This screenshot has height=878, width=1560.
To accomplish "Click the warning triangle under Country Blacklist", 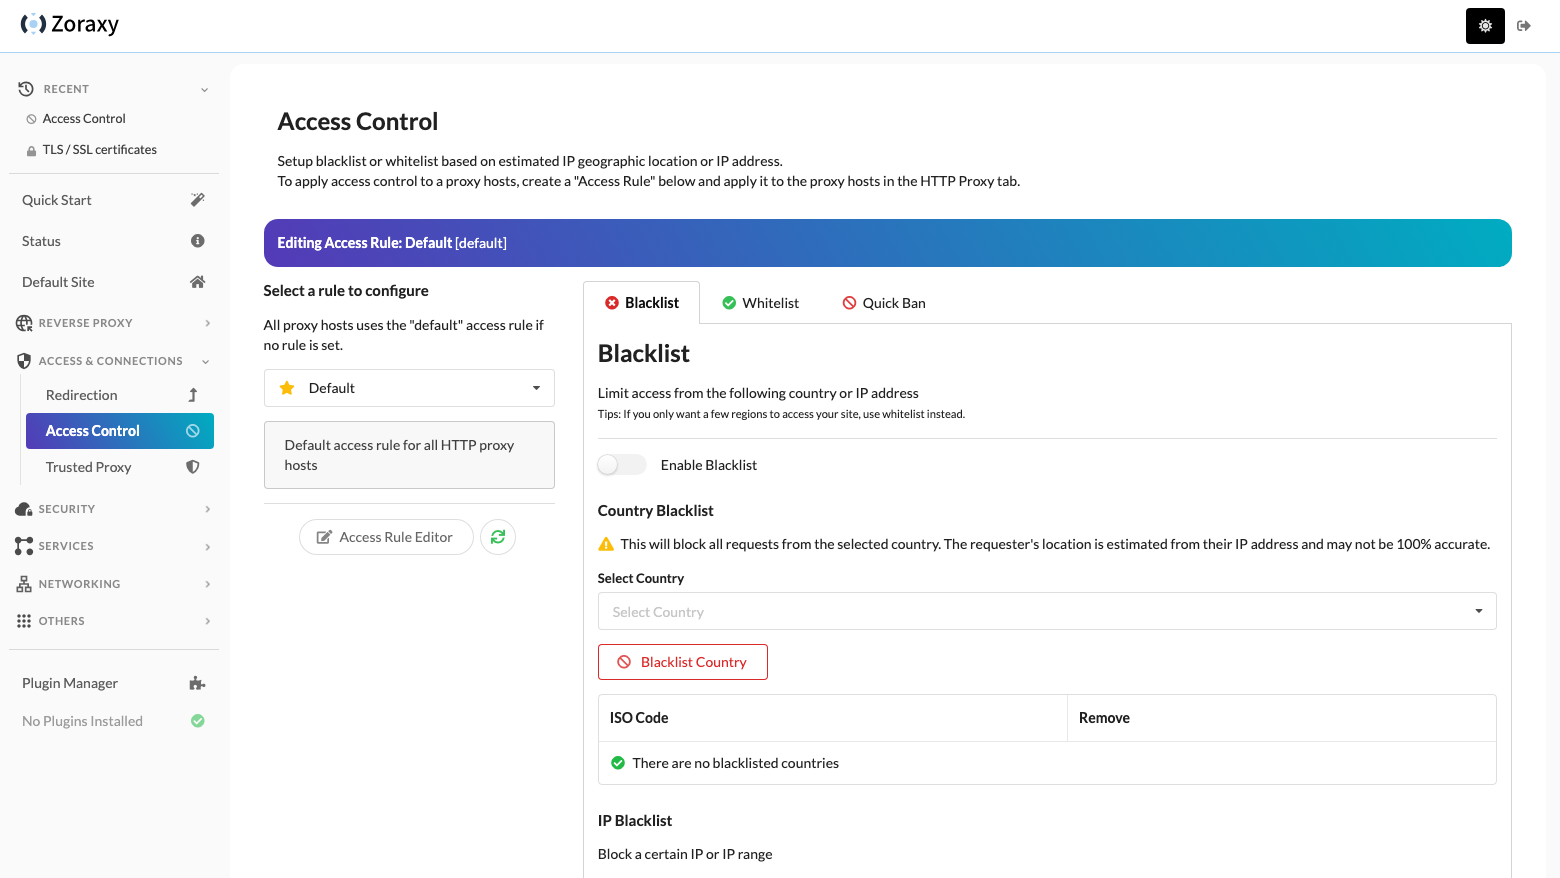I will coord(606,544).
